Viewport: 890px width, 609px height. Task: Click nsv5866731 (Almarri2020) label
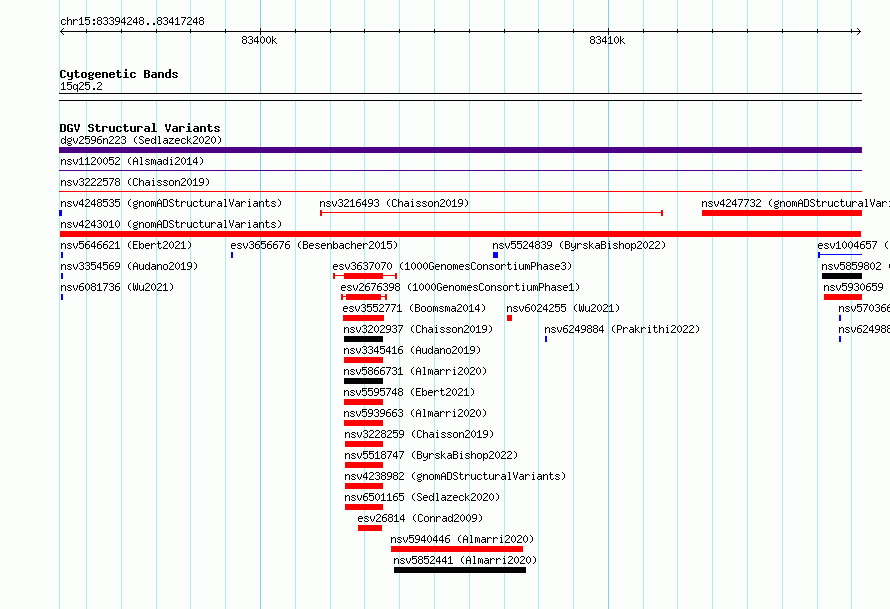click(415, 371)
